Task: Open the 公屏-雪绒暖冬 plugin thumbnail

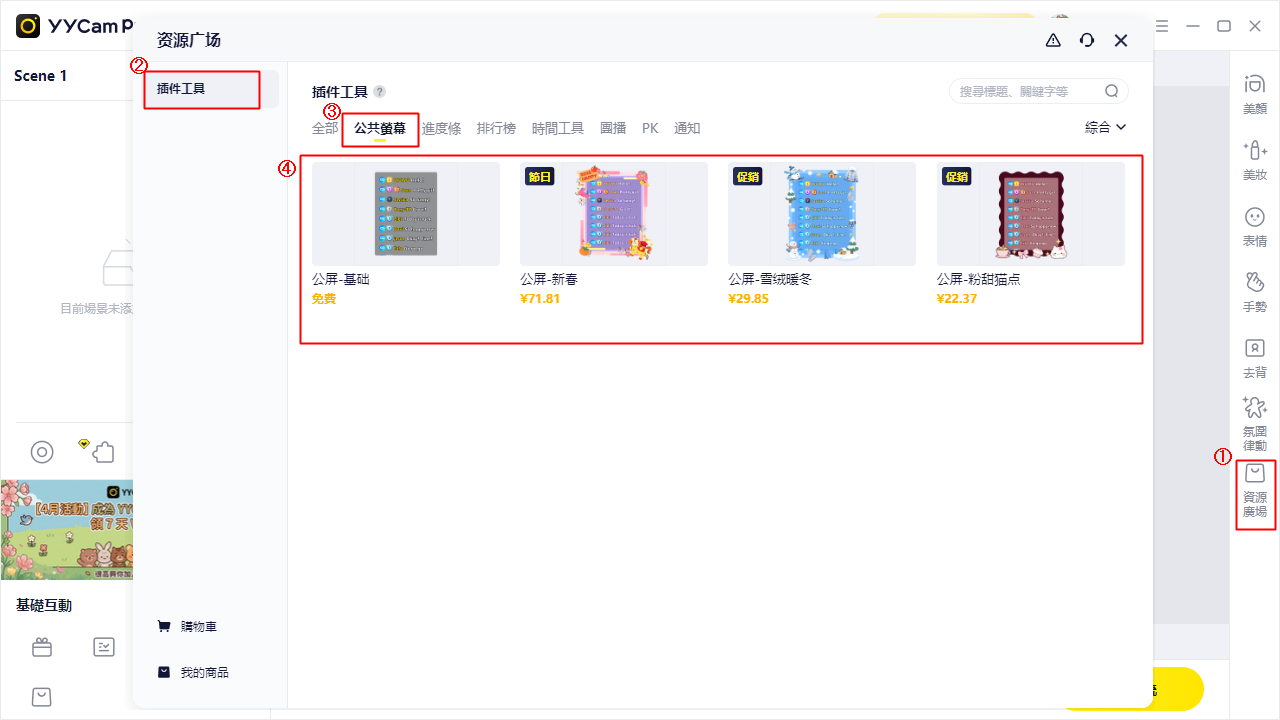Action: pos(821,214)
